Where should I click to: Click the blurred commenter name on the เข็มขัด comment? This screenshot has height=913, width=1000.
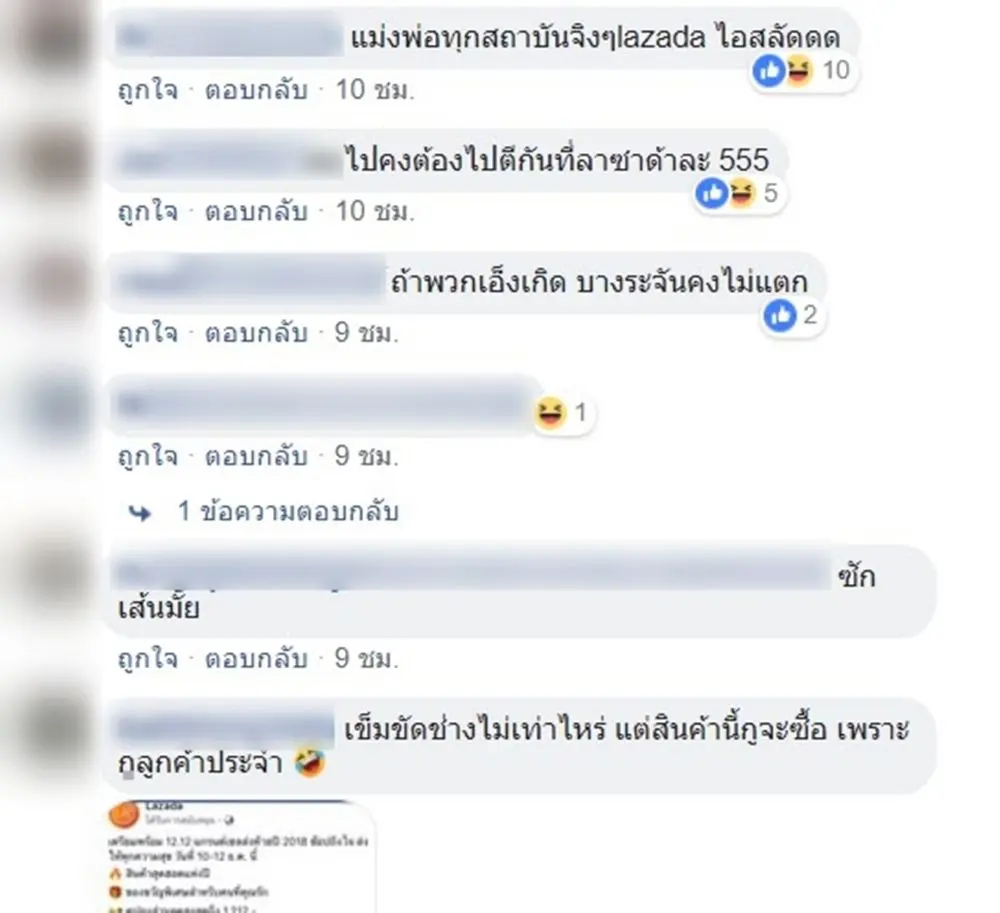226,729
